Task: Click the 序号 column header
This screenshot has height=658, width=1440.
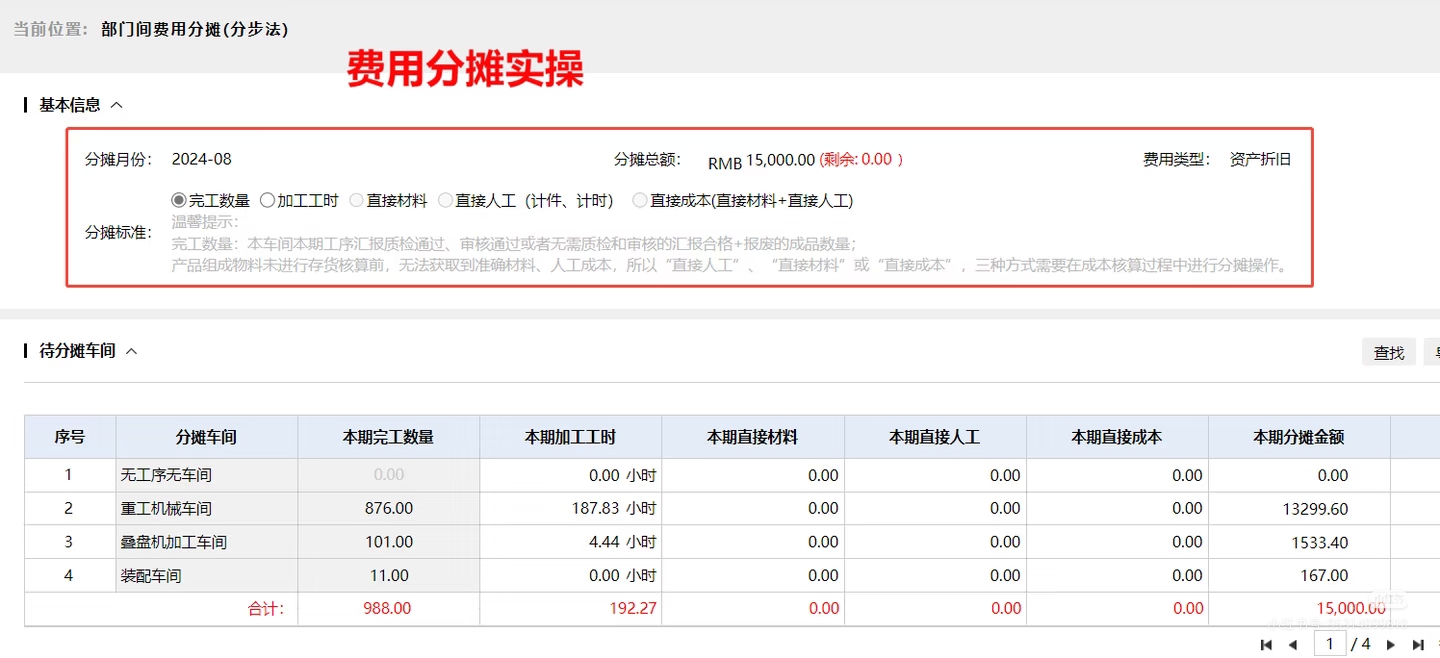Action: coord(70,437)
